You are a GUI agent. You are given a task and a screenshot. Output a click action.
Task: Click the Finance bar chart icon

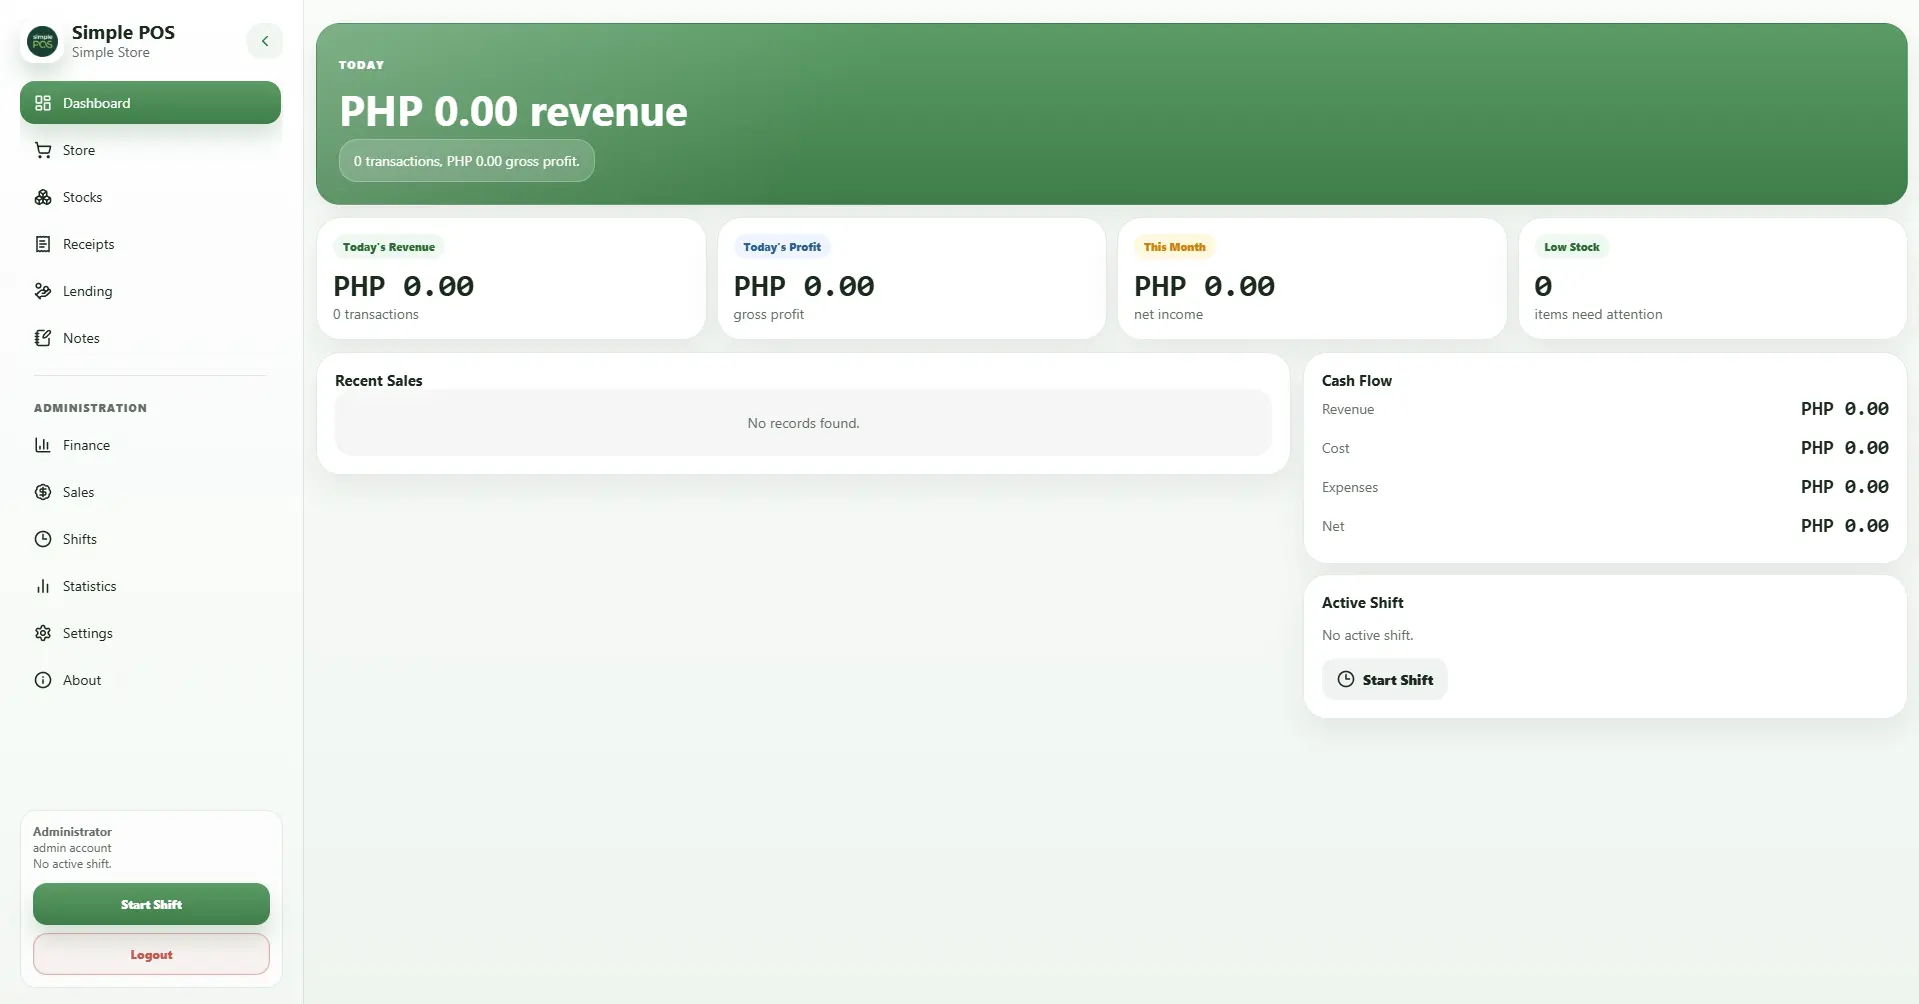tap(43, 445)
